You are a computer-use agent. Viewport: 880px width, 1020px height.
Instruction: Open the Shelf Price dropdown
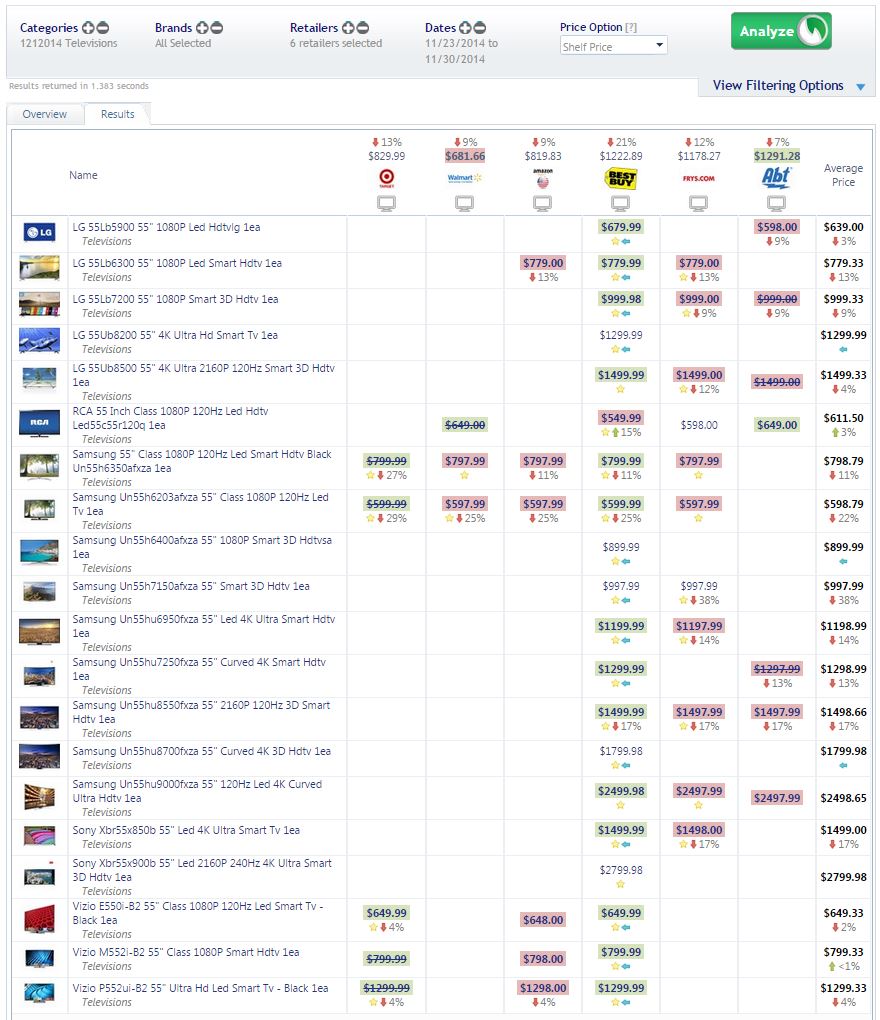tap(613, 46)
